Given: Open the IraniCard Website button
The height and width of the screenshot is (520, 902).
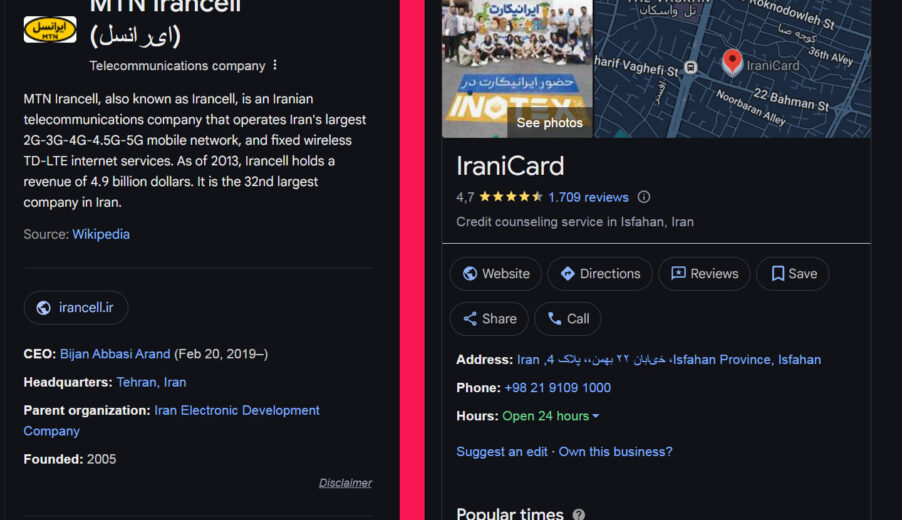Looking at the screenshot, I should [496, 274].
